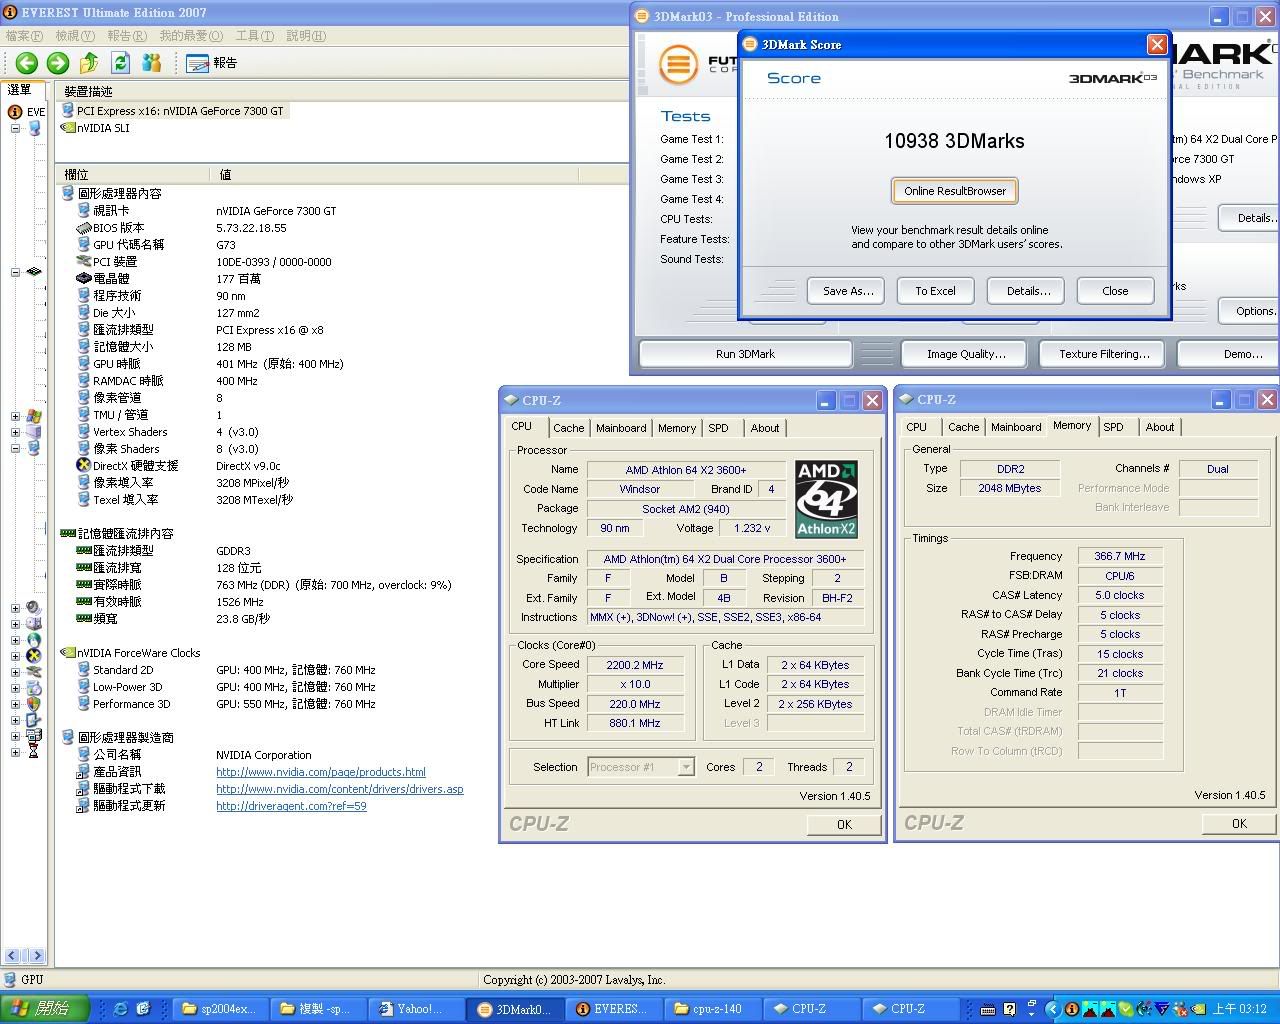Click the AMD Athlon X2 logo in CPU-Z
1280x1024 pixels.
[x=827, y=498]
